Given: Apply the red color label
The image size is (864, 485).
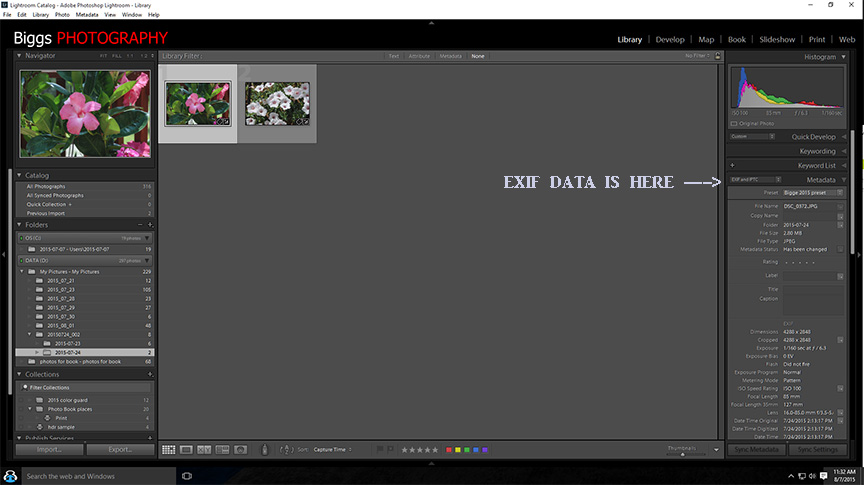Looking at the screenshot, I should [449, 450].
